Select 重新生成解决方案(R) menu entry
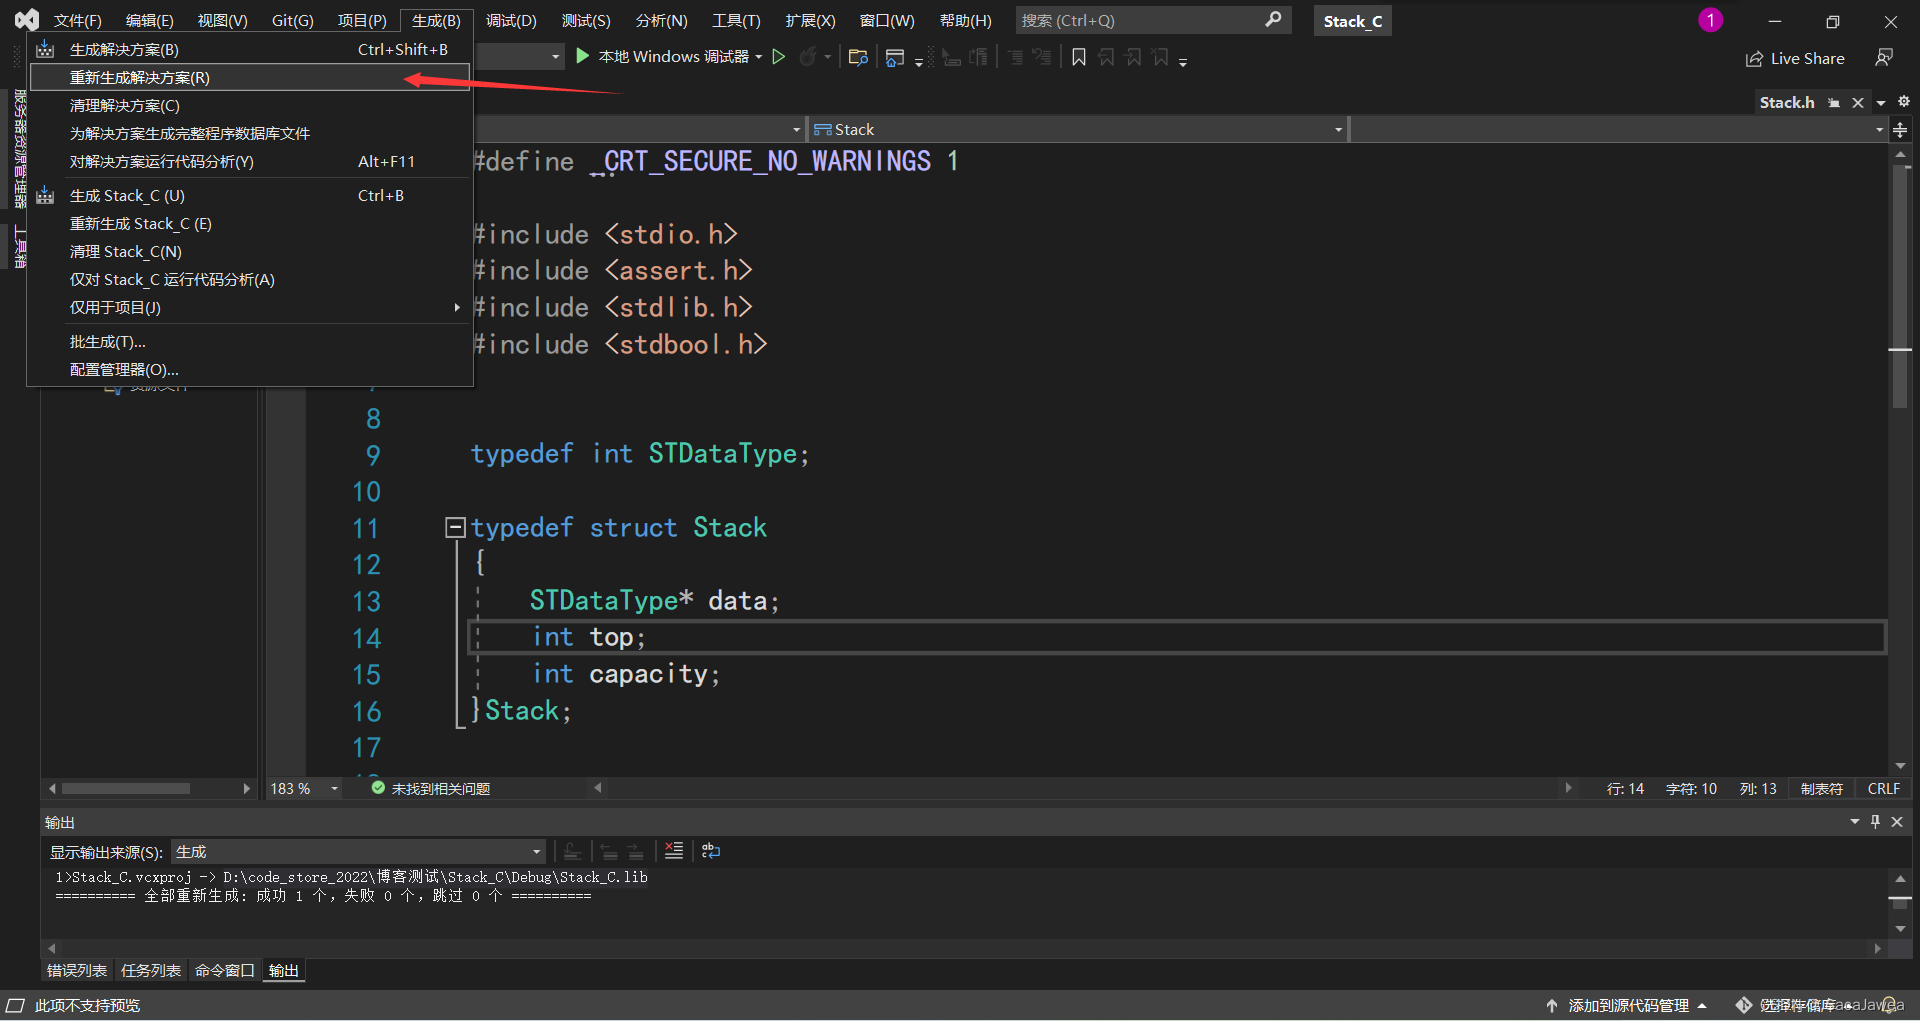Image resolution: width=1920 pixels, height=1021 pixels. pyautogui.click(x=250, y=78)
